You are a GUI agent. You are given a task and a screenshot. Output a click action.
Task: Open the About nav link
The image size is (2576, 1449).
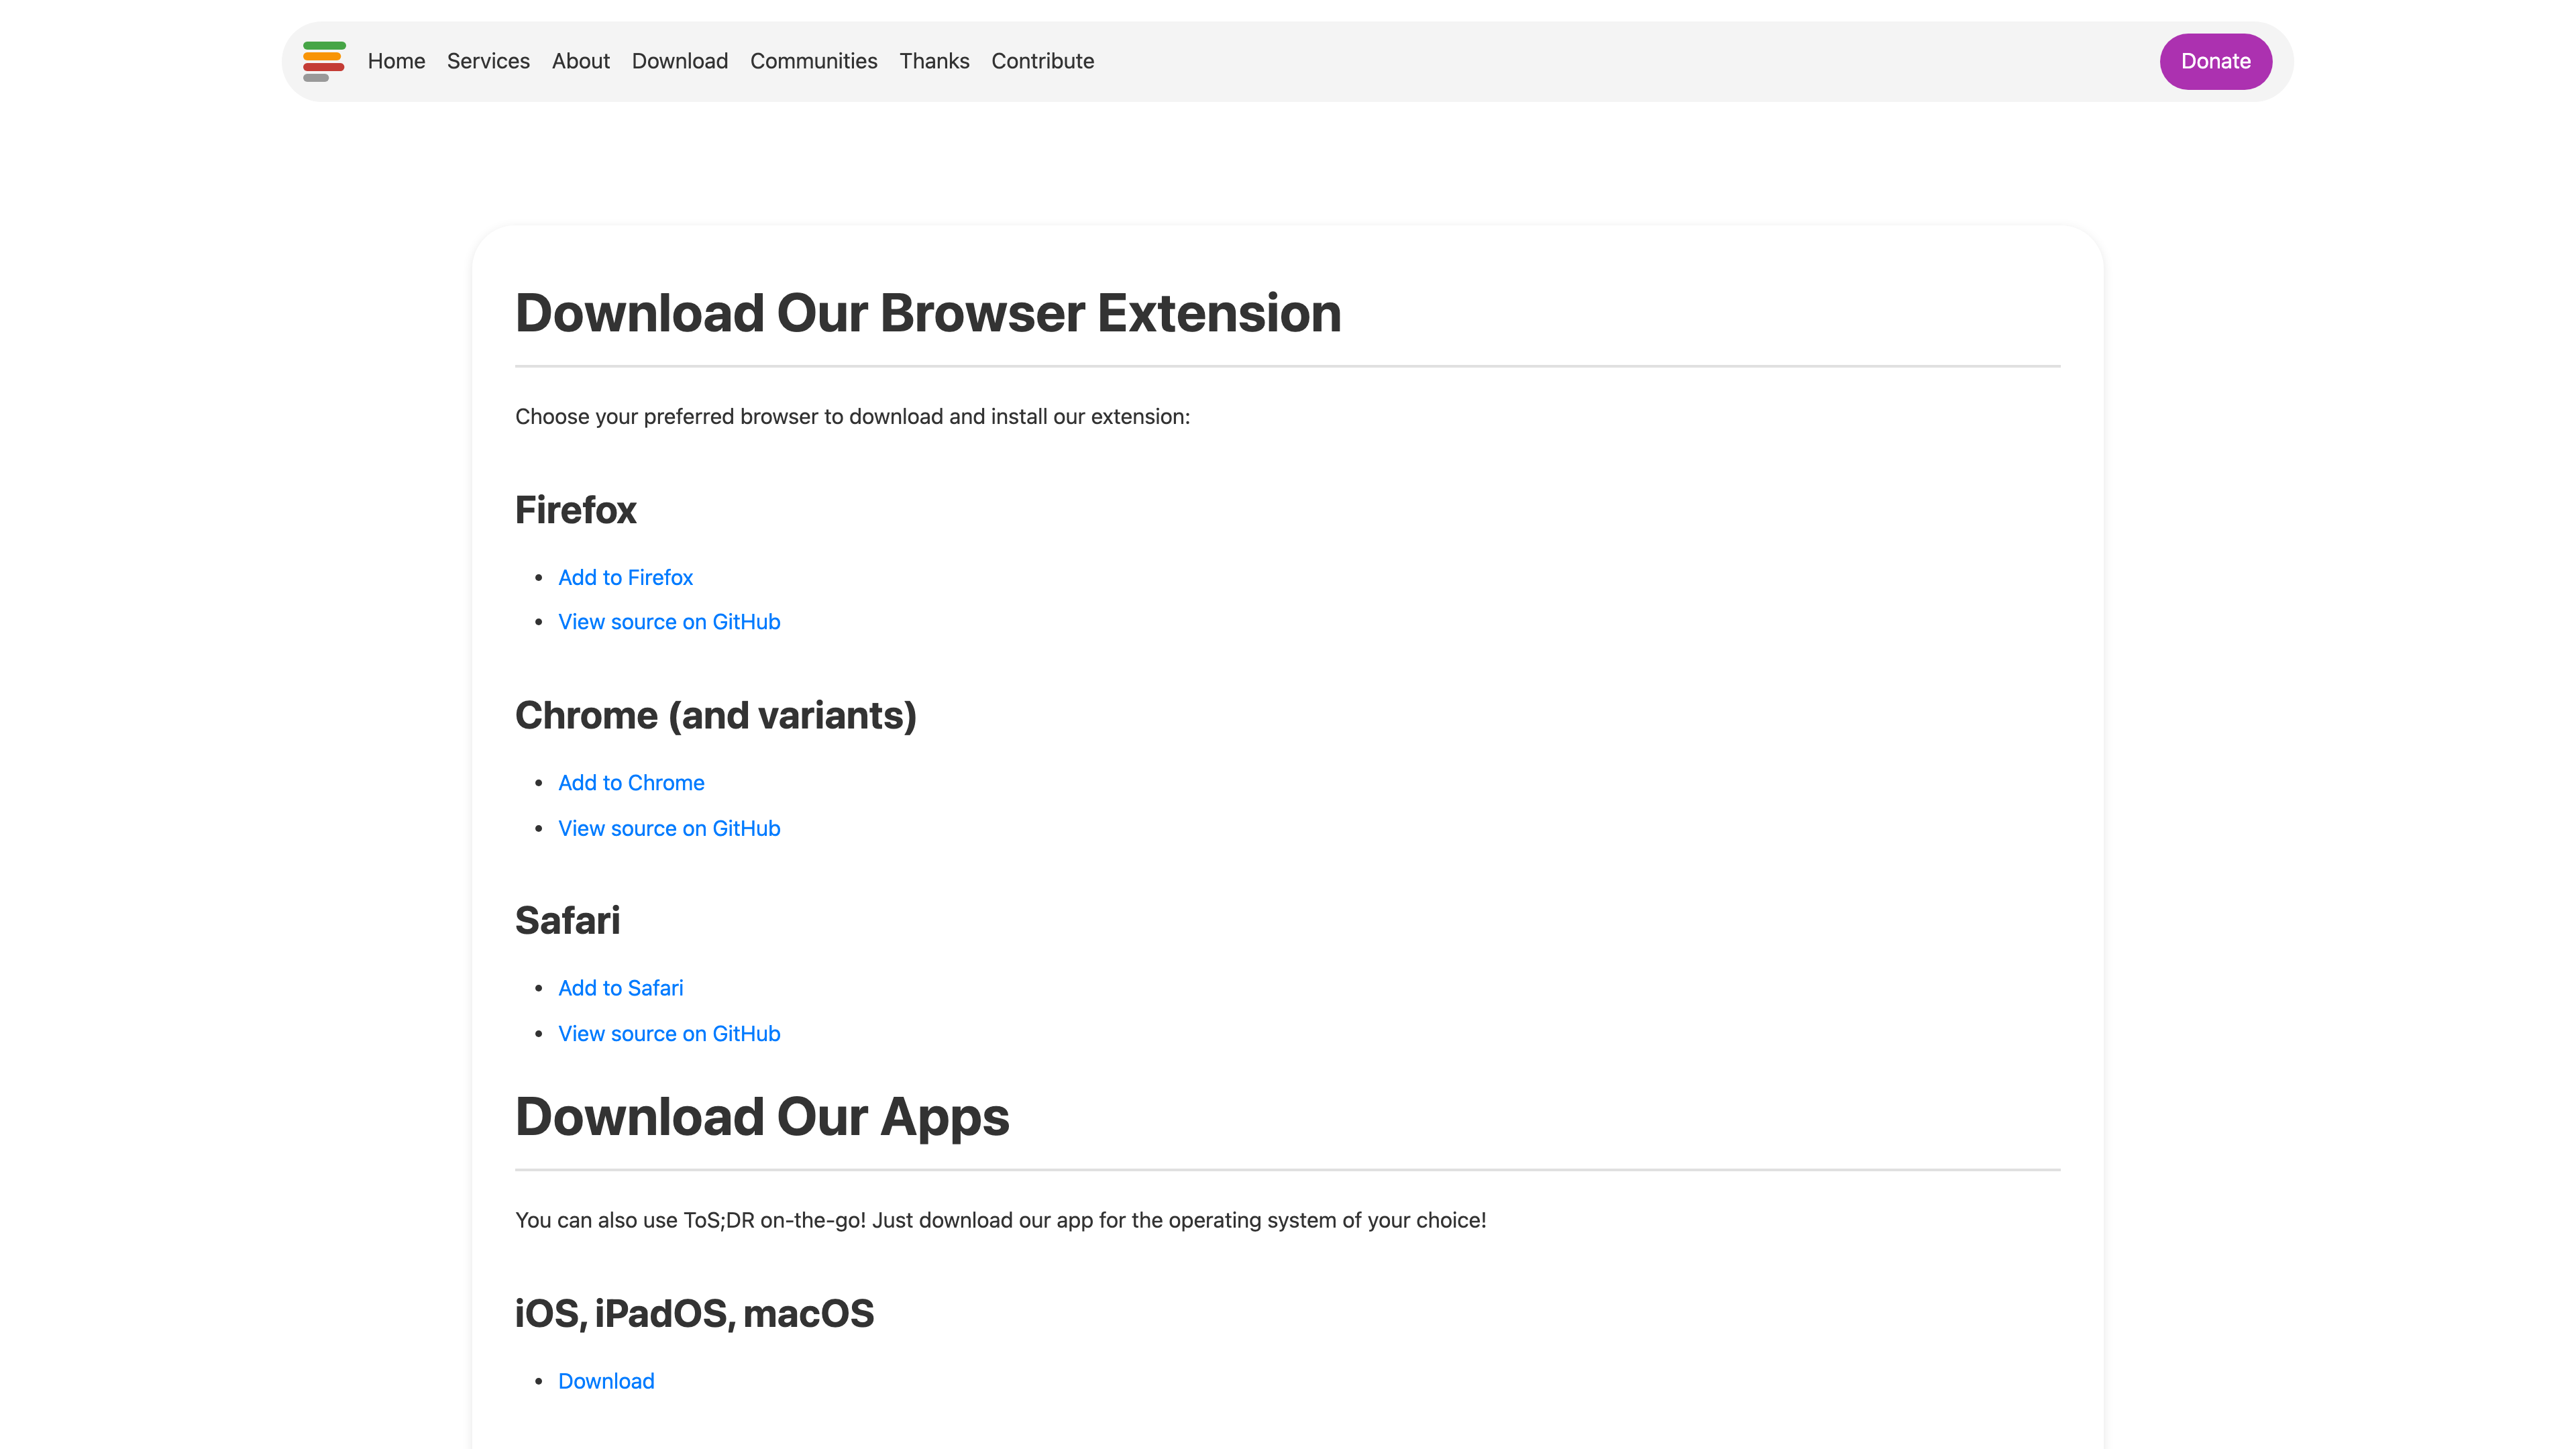tap(581, 61)
